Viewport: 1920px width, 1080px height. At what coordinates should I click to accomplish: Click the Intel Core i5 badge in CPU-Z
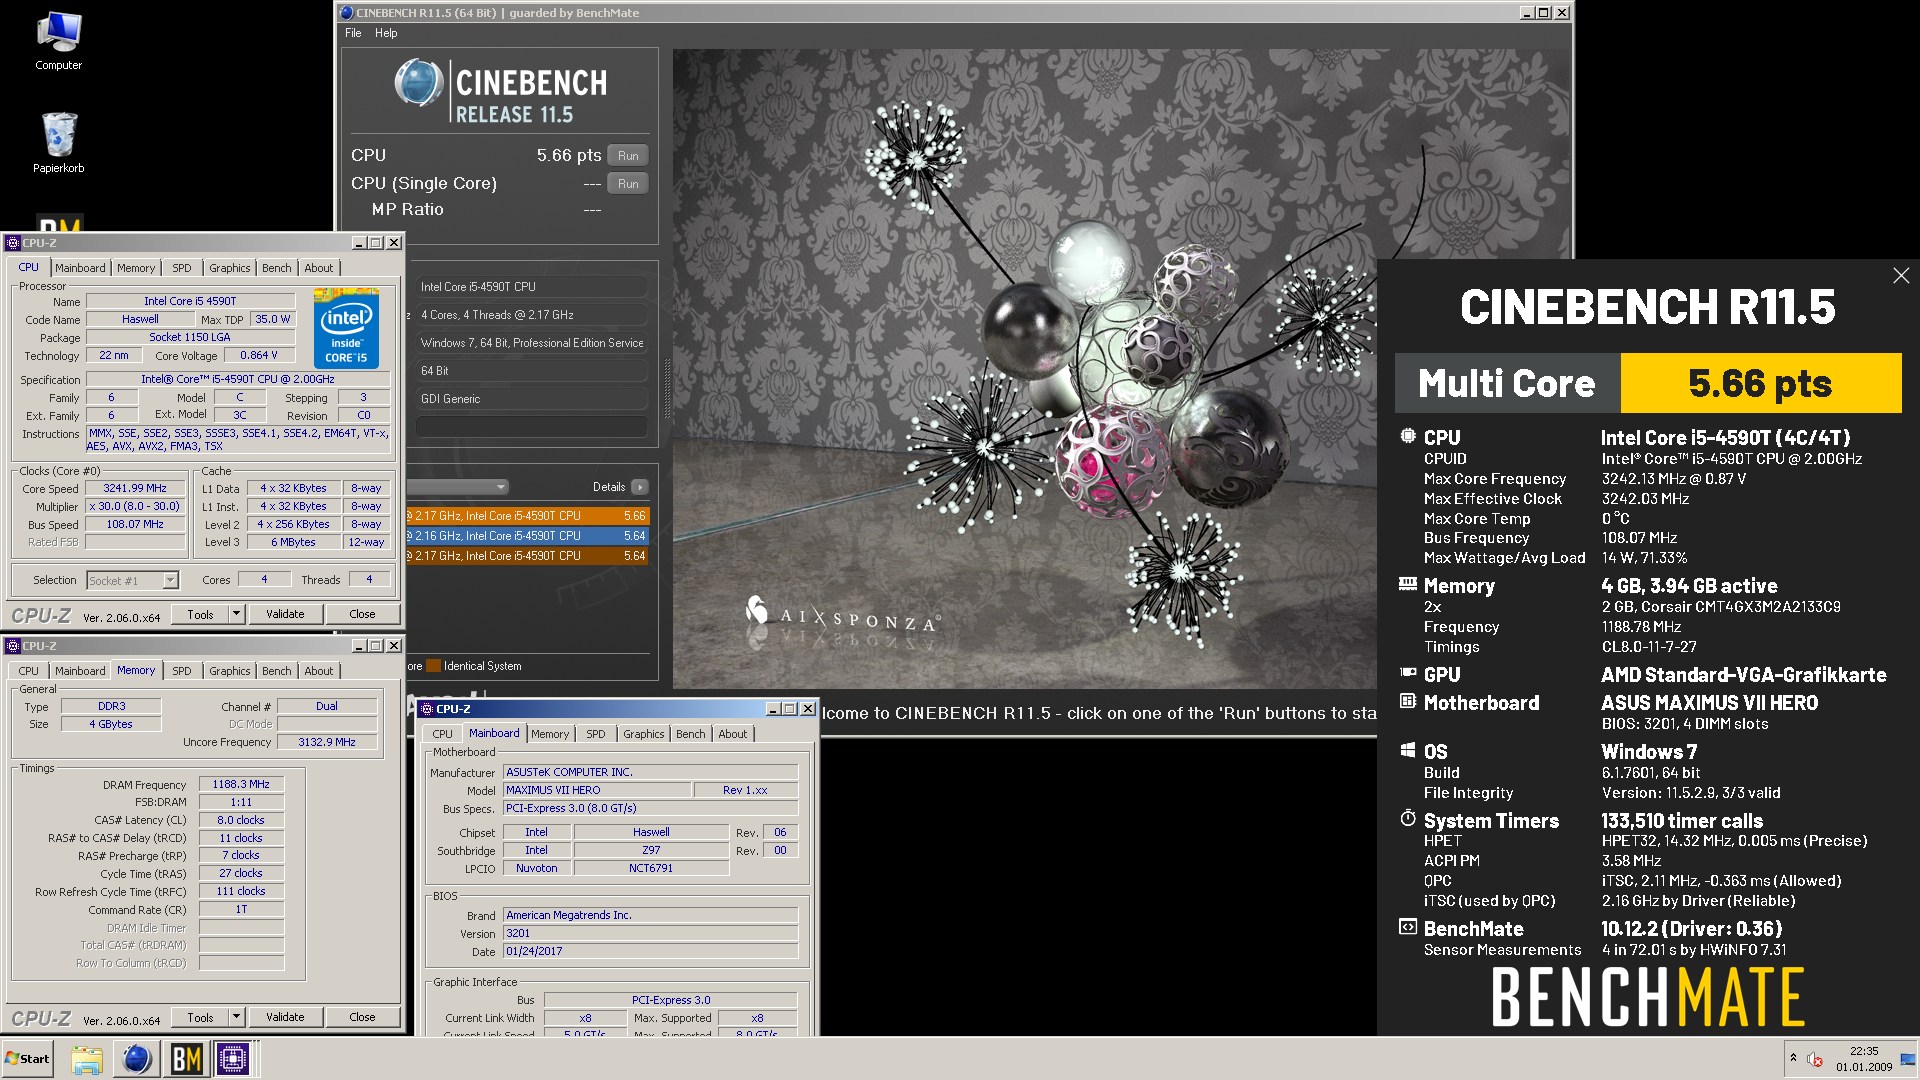click(346, 328)
